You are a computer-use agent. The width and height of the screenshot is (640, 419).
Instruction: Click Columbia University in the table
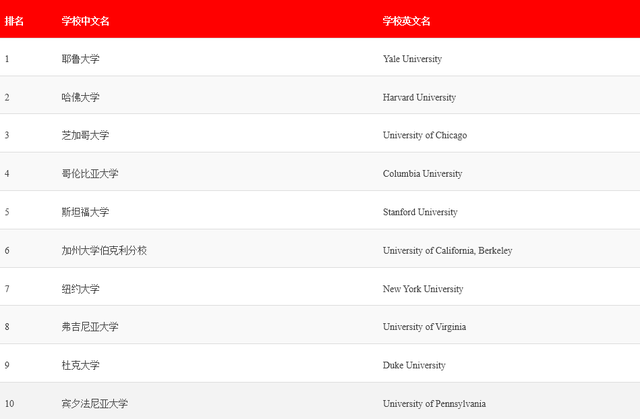[422, 173]
